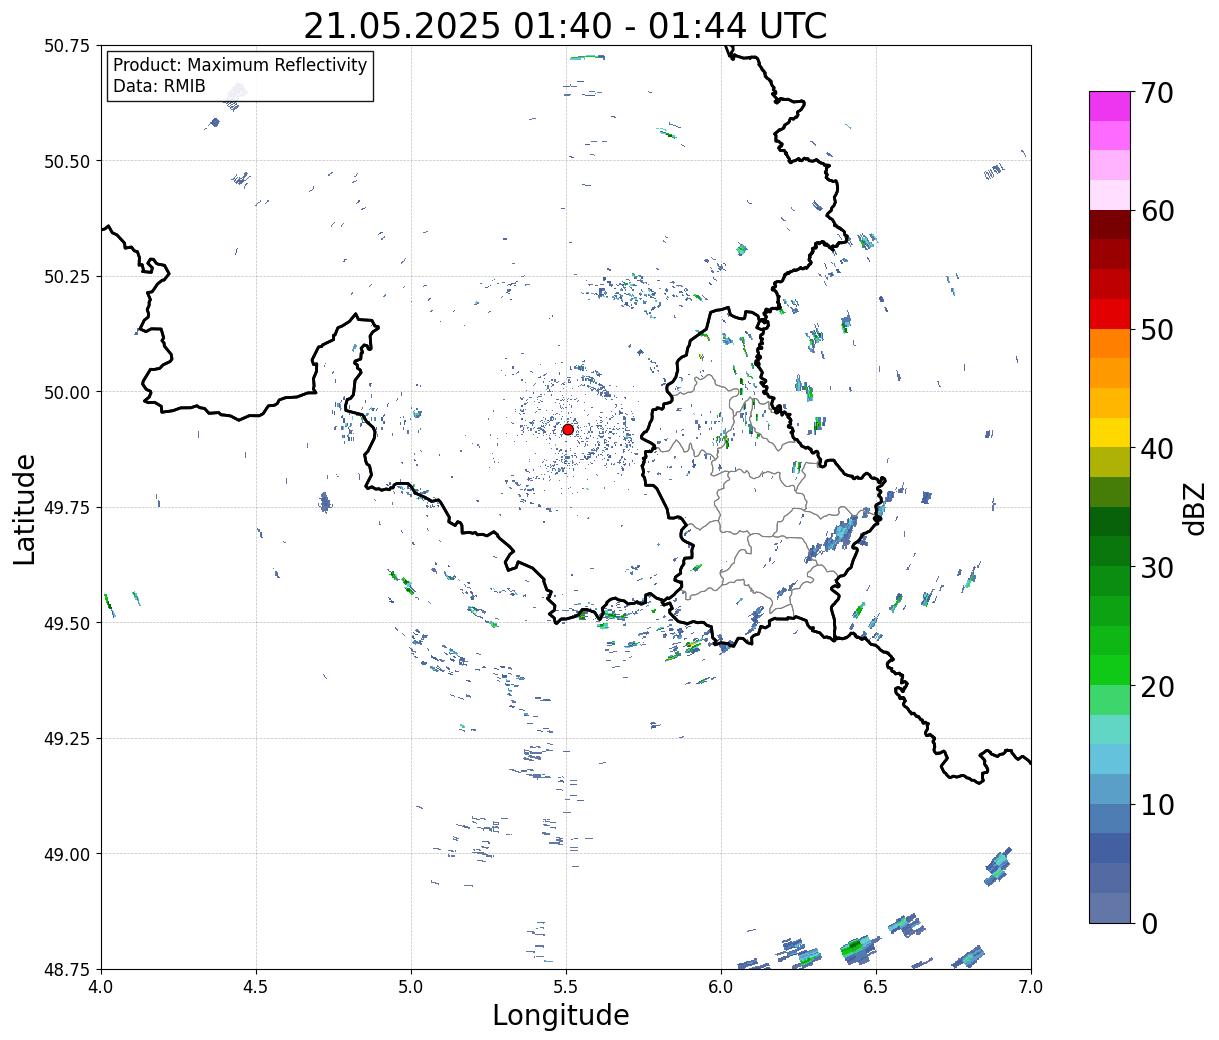Click the colorbar tick label 0
Viewport: 1219px width, 1040px height.
point(1149,924)
